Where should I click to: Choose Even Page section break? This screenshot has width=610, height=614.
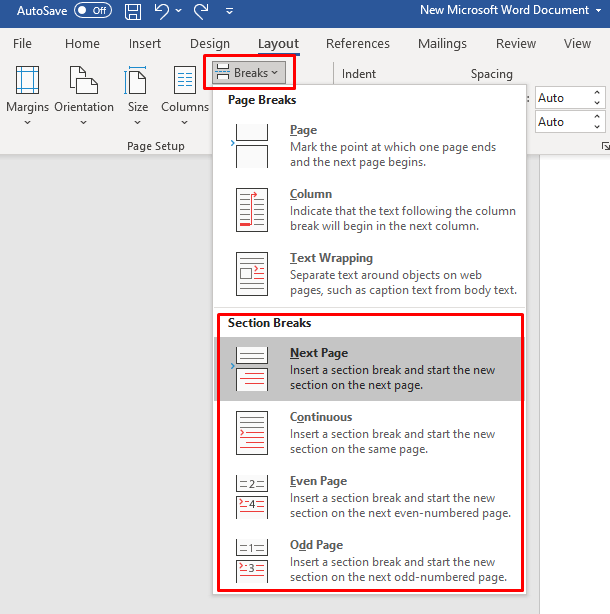368,497
